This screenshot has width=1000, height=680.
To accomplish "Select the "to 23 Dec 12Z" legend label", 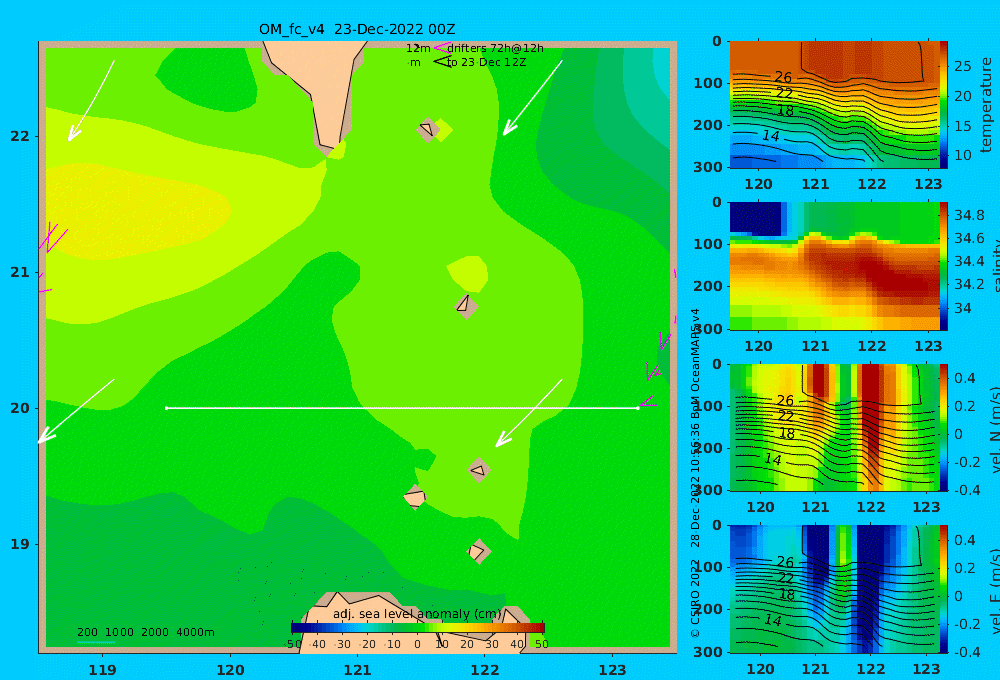I will click(x=486, y=63).
